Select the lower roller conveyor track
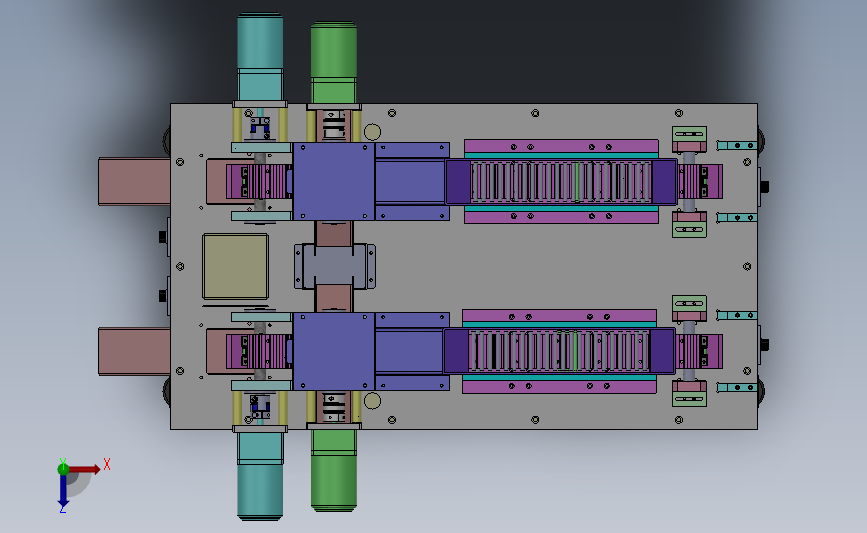Viewport: 867px width, 533px height. pyautogui.click(x=559, y=351)
